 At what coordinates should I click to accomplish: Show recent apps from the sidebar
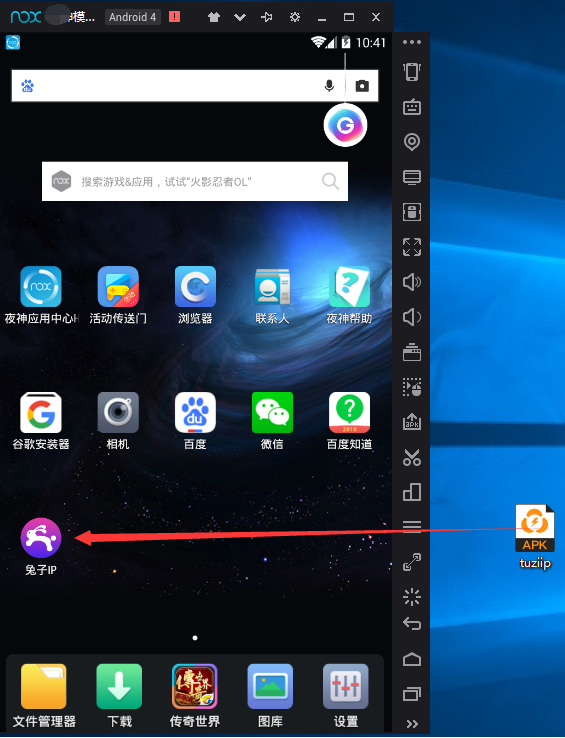point(412,694)
